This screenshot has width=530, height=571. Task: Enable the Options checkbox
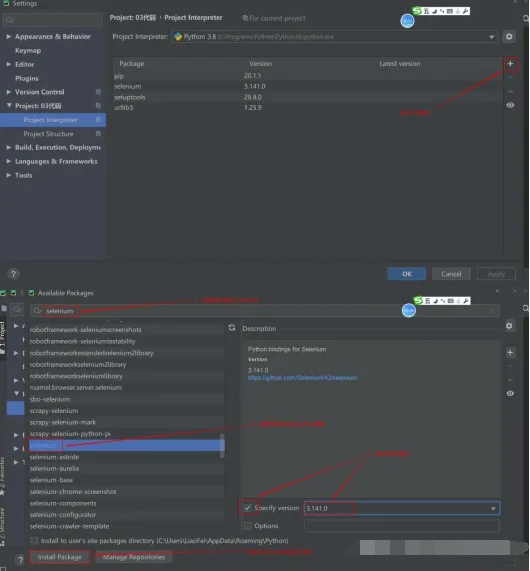(248, 526)
